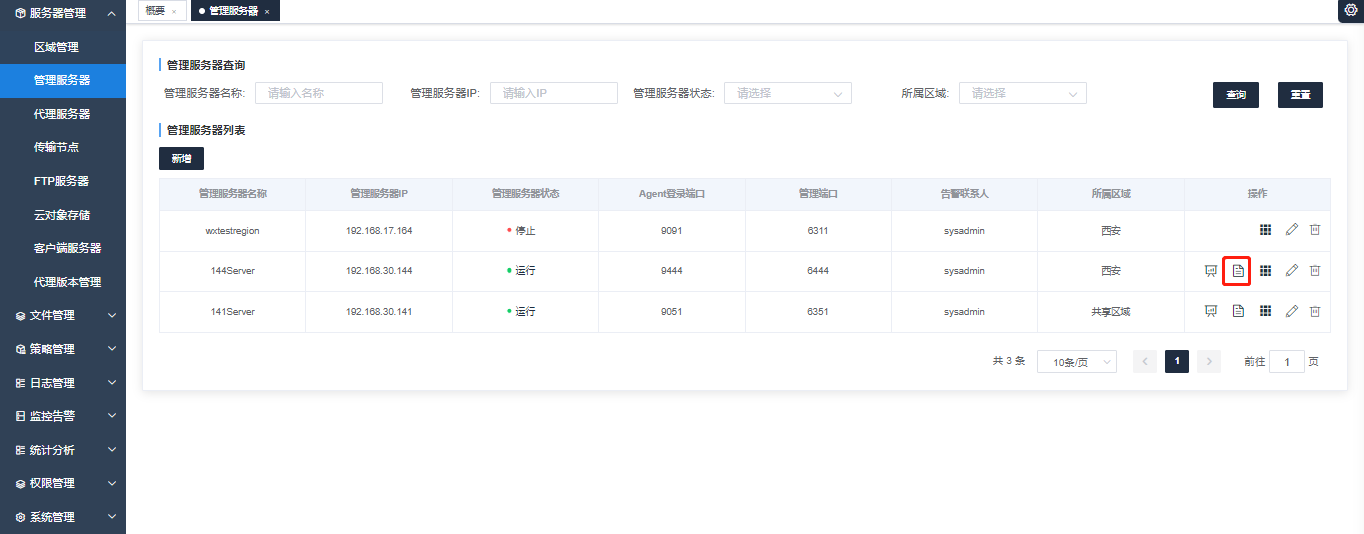Click the 查询 search button
The width and height of the screenshot is (1364, 534).
point(1235,95)
